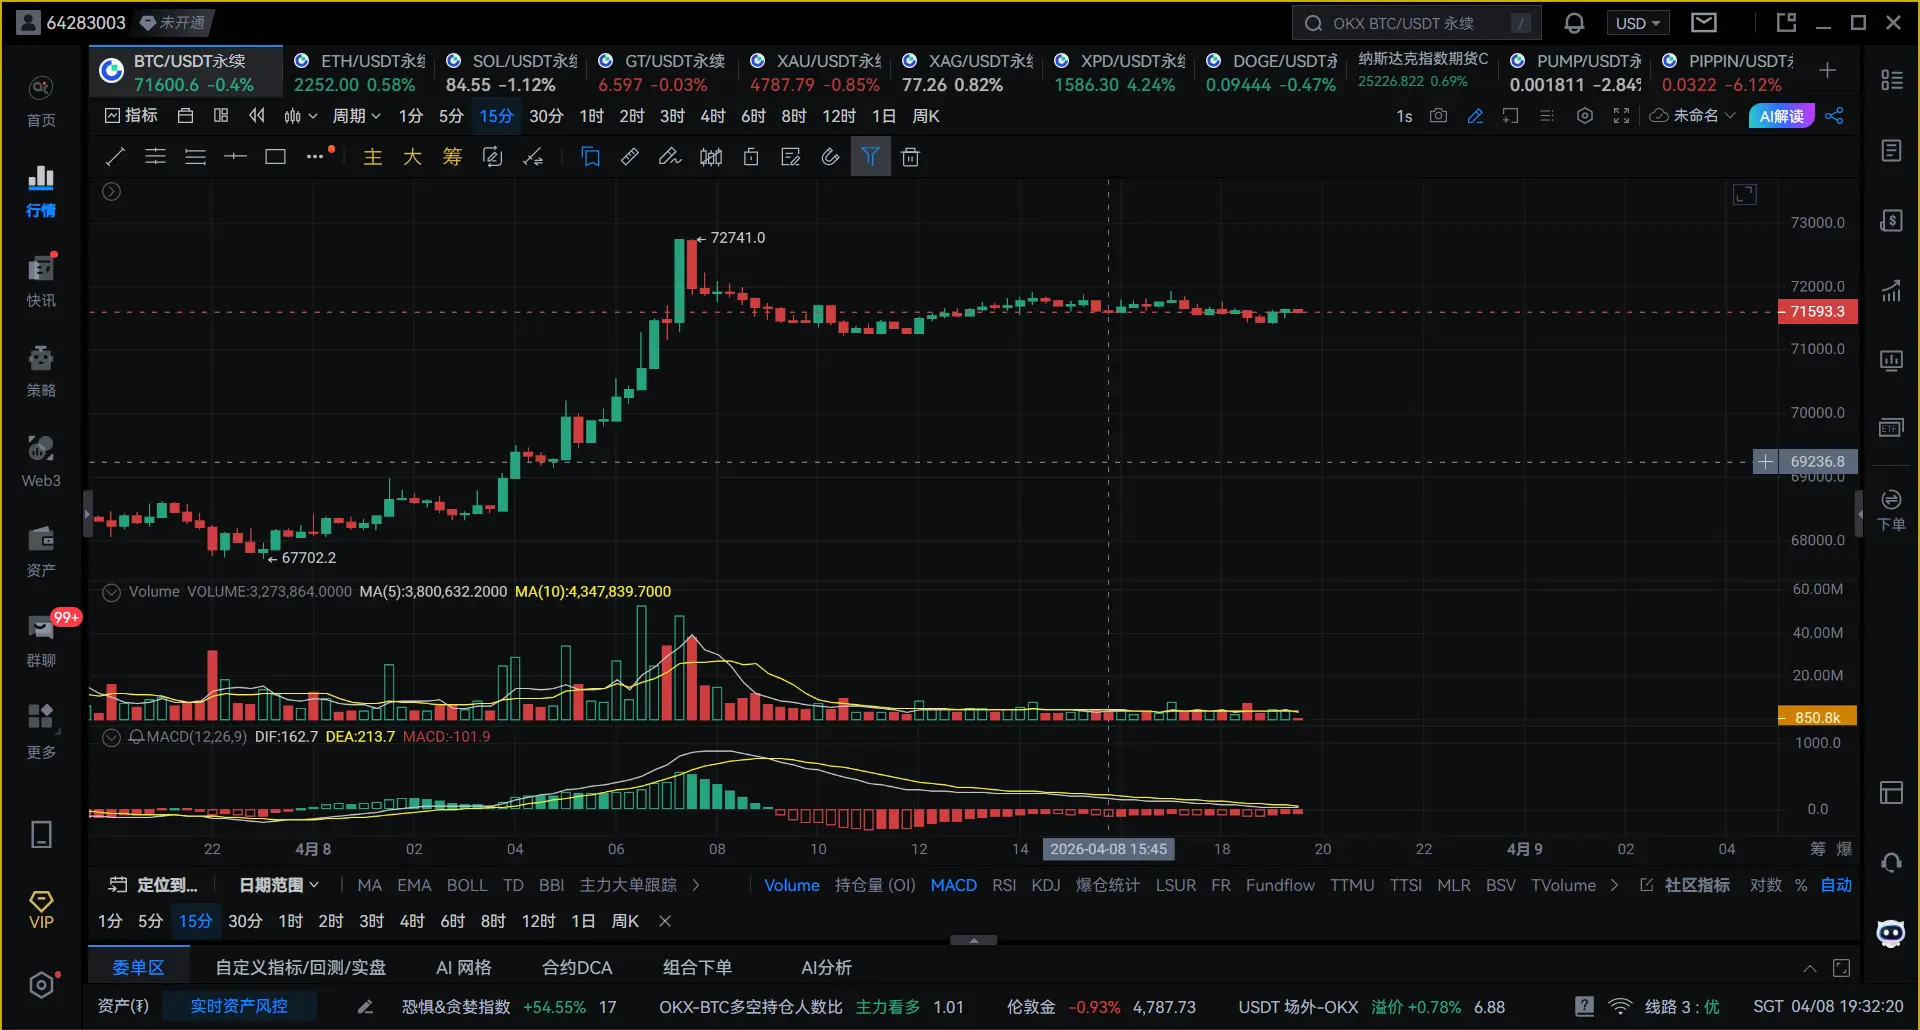The height and width of the screenshot is (1030, 1920).
Task: Open the USD currency dropdown
Action: click(1637, 23)
